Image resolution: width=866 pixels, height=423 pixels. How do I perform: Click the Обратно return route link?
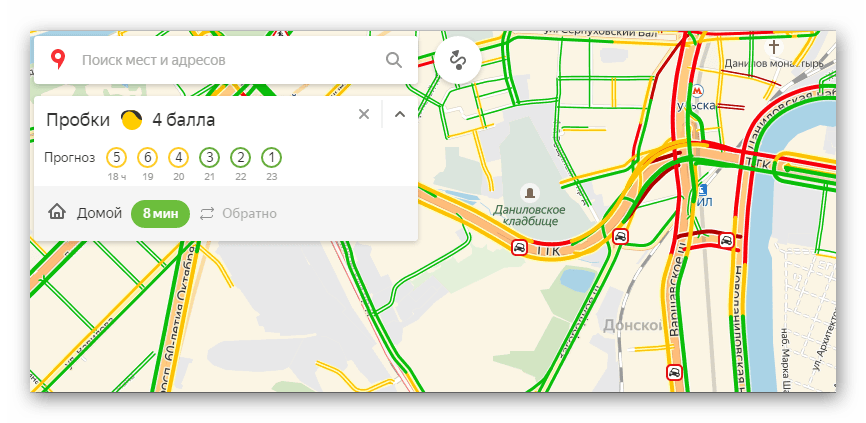(249, 214)
